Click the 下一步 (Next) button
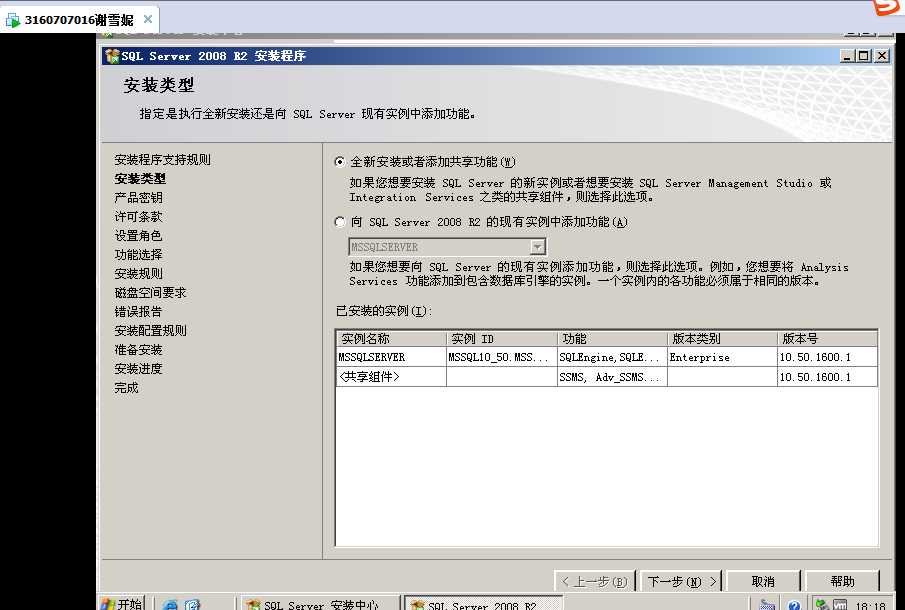Image resolution: width=905 pixels, height=610 pixels. point(681,581)
